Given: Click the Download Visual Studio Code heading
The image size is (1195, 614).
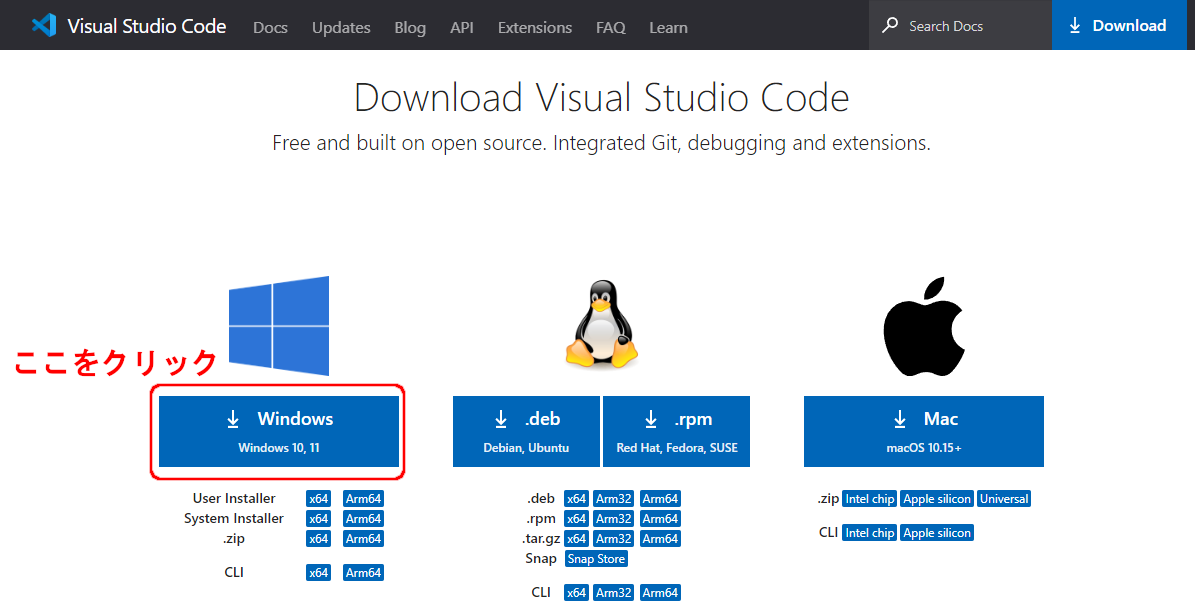Looking at the screenshot, I should pos(601,97).
